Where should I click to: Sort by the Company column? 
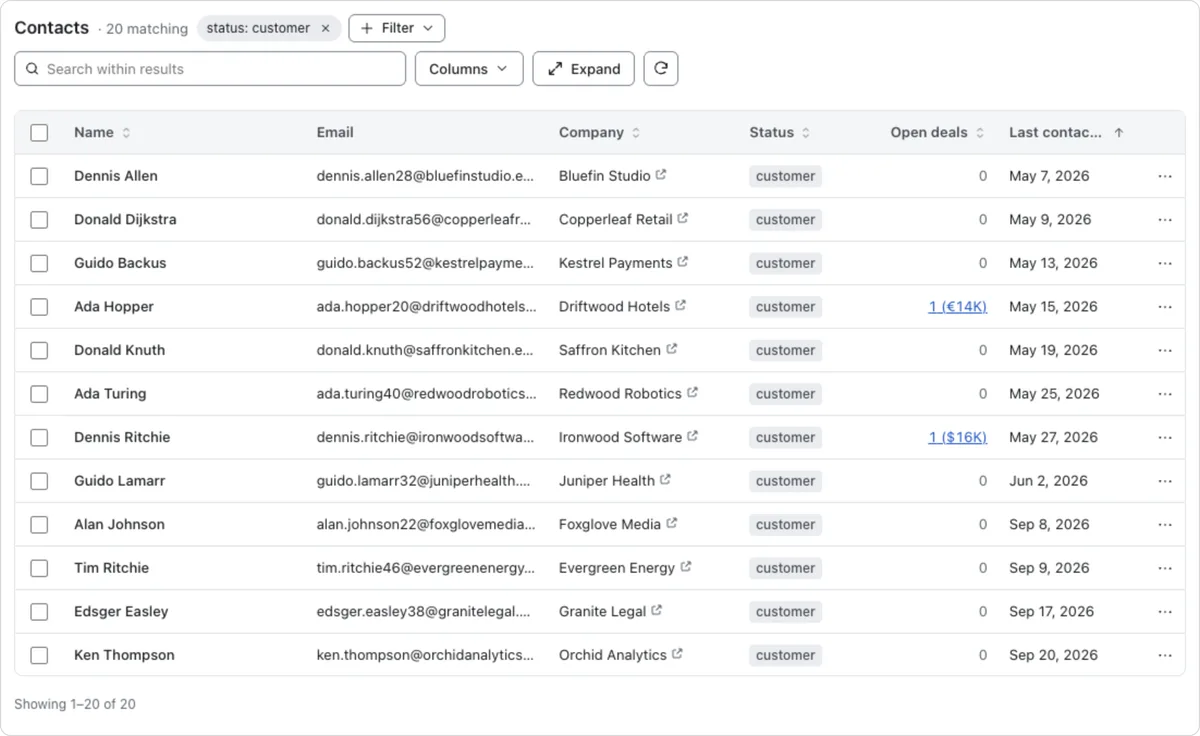click(600, 132)
